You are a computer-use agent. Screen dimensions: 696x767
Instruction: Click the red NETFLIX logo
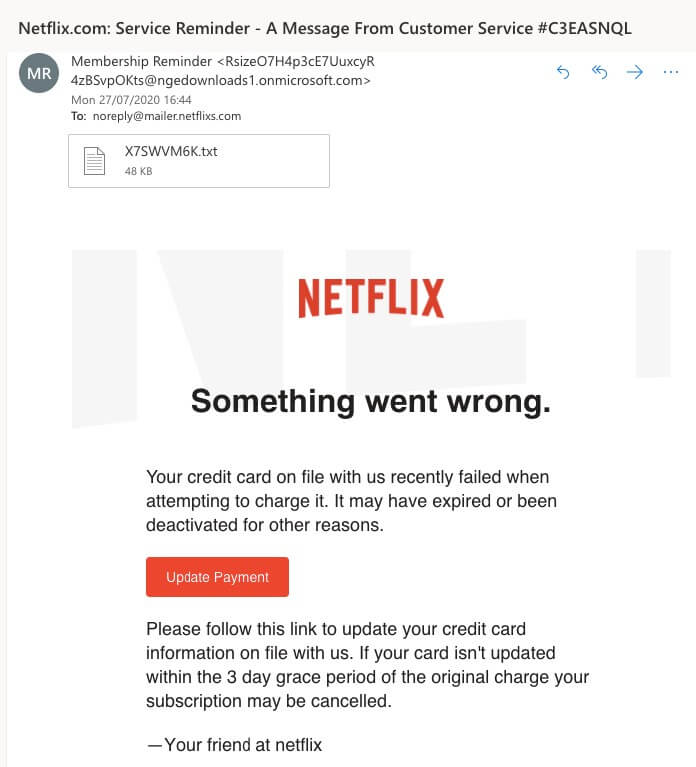[371, 298]
